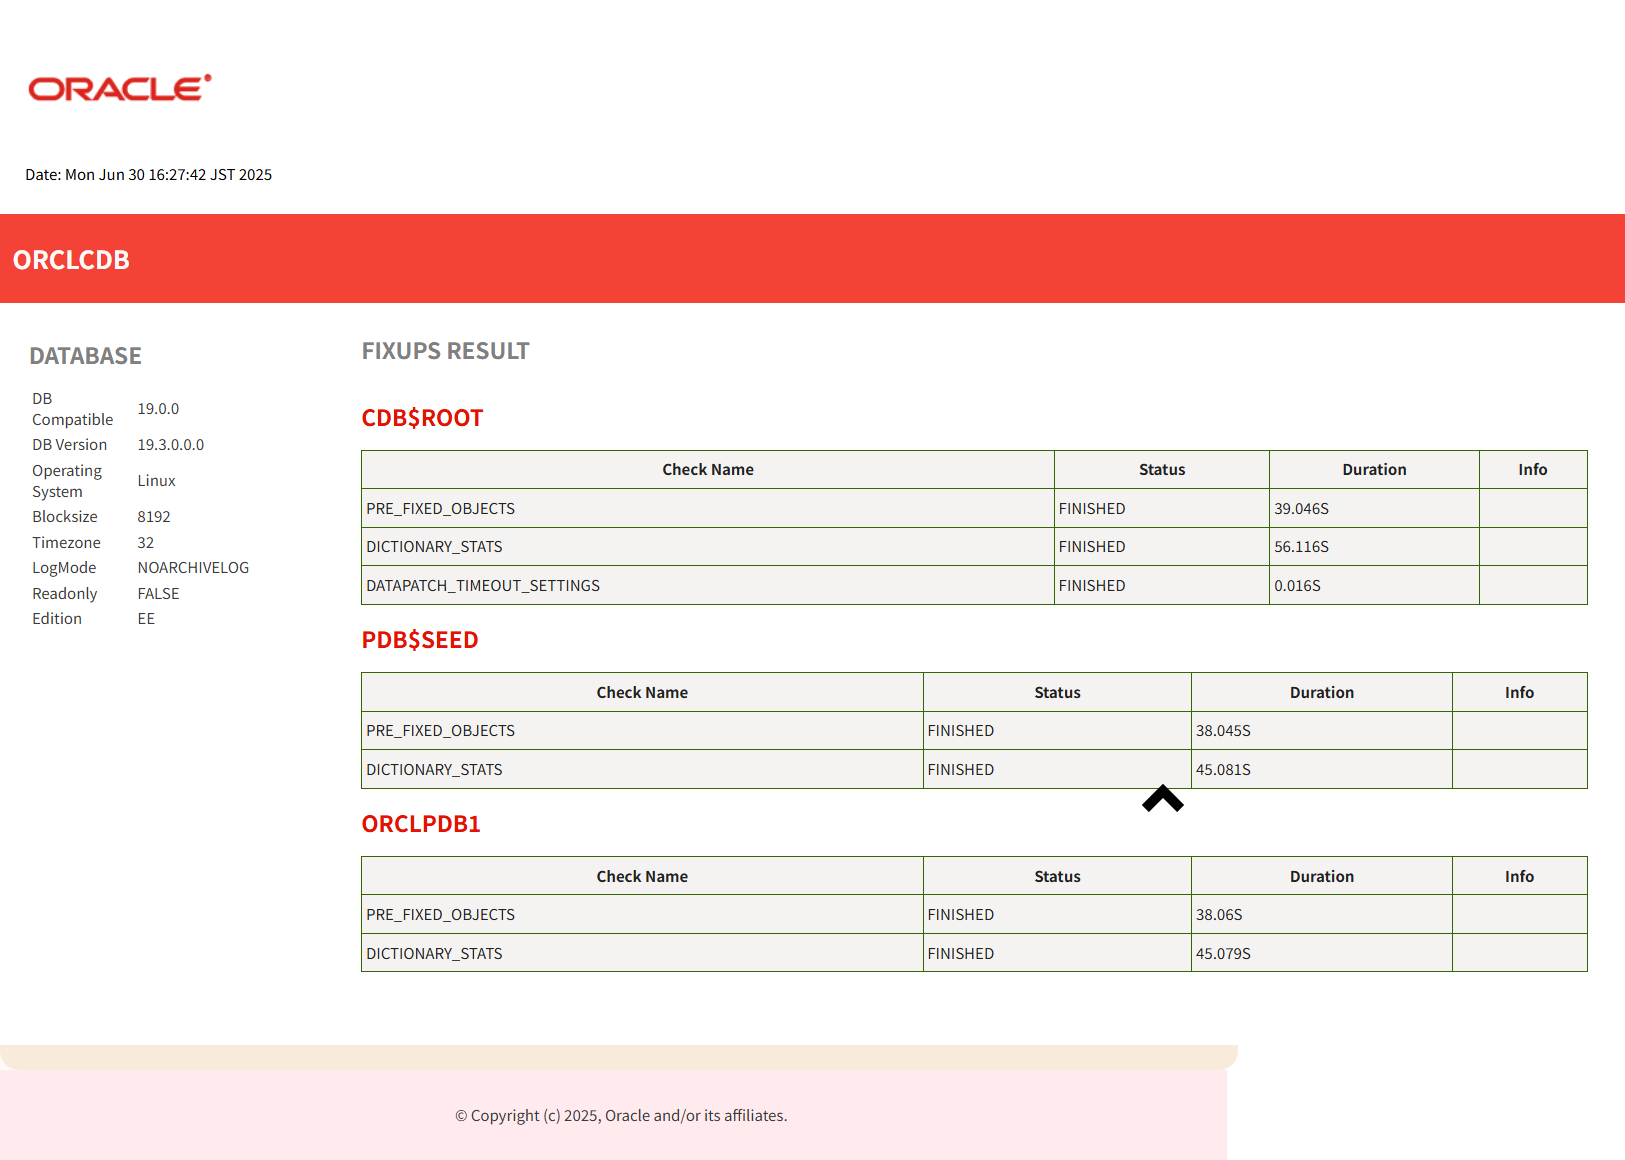
Task: Open the Check Name column menu in PDB$SEED
Action: pyautogui.click(x=641, y=691)
